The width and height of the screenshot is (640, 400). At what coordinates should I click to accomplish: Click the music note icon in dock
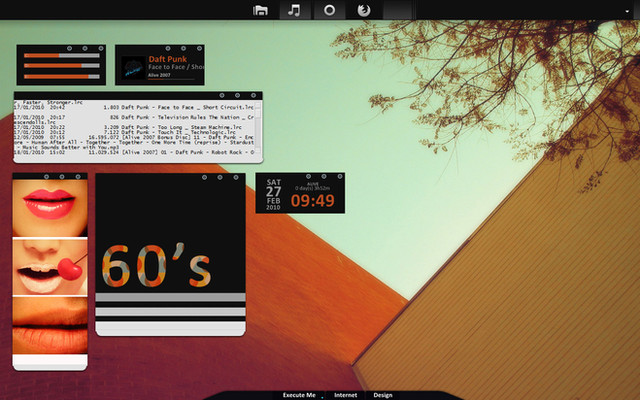[x=294, y=10]
